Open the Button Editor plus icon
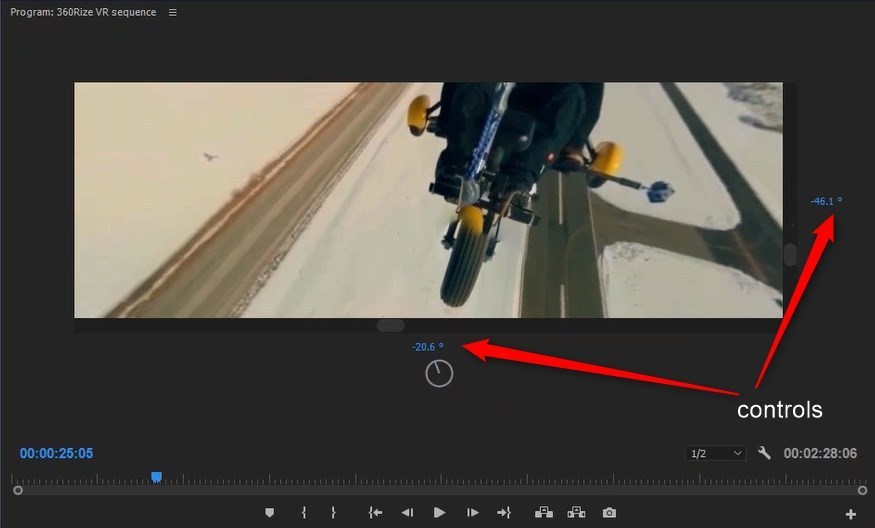Viewport: 875px width, 528px height. pyautogui.click(x=850, y=514)
